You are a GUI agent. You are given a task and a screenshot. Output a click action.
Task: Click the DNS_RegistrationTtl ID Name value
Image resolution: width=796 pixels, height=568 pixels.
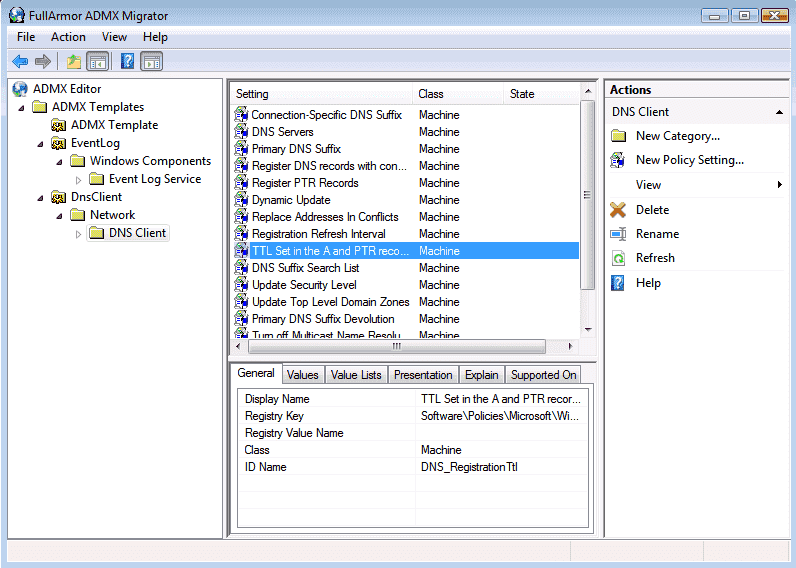pyautogui.click(x=469, y=466)
